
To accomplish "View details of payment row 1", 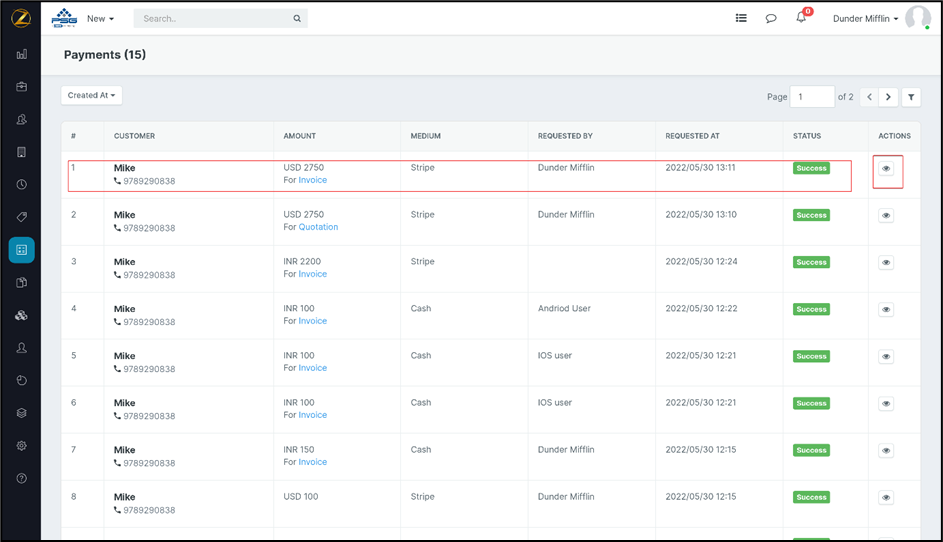I will (x=886, y=169).
